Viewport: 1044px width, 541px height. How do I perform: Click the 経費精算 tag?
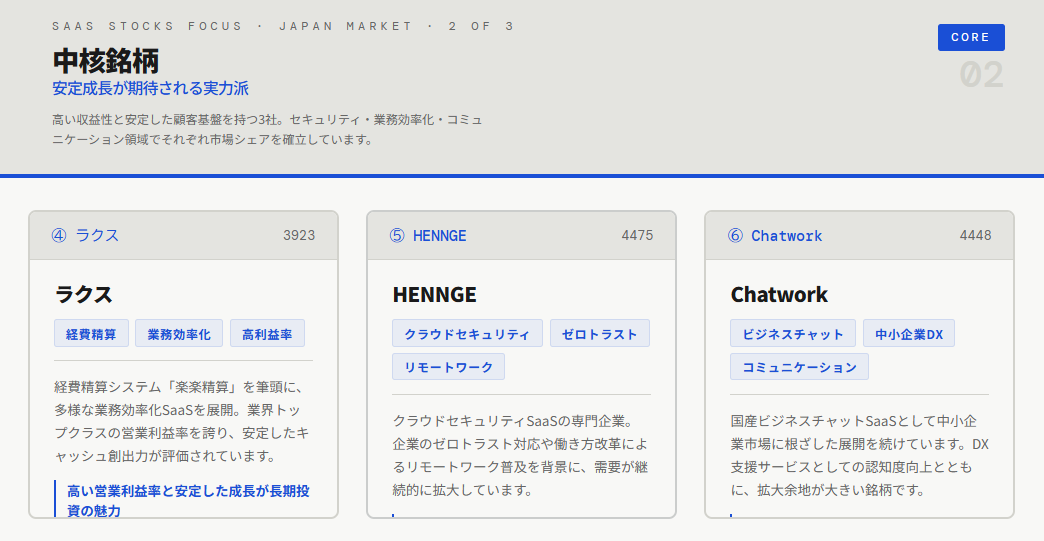tap(91, 334)
